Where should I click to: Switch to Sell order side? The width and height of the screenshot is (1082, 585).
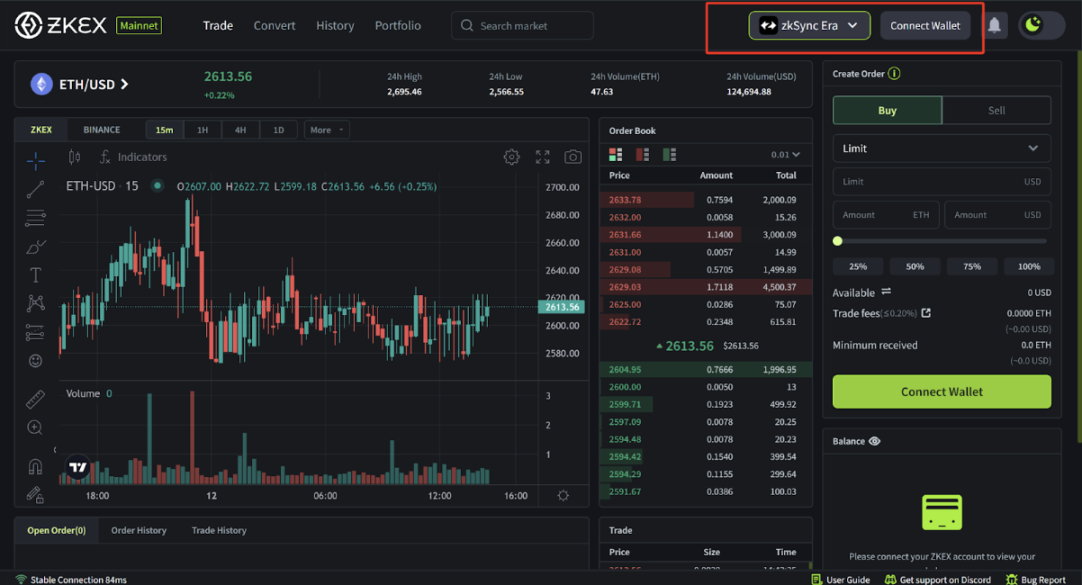[996, 110]
